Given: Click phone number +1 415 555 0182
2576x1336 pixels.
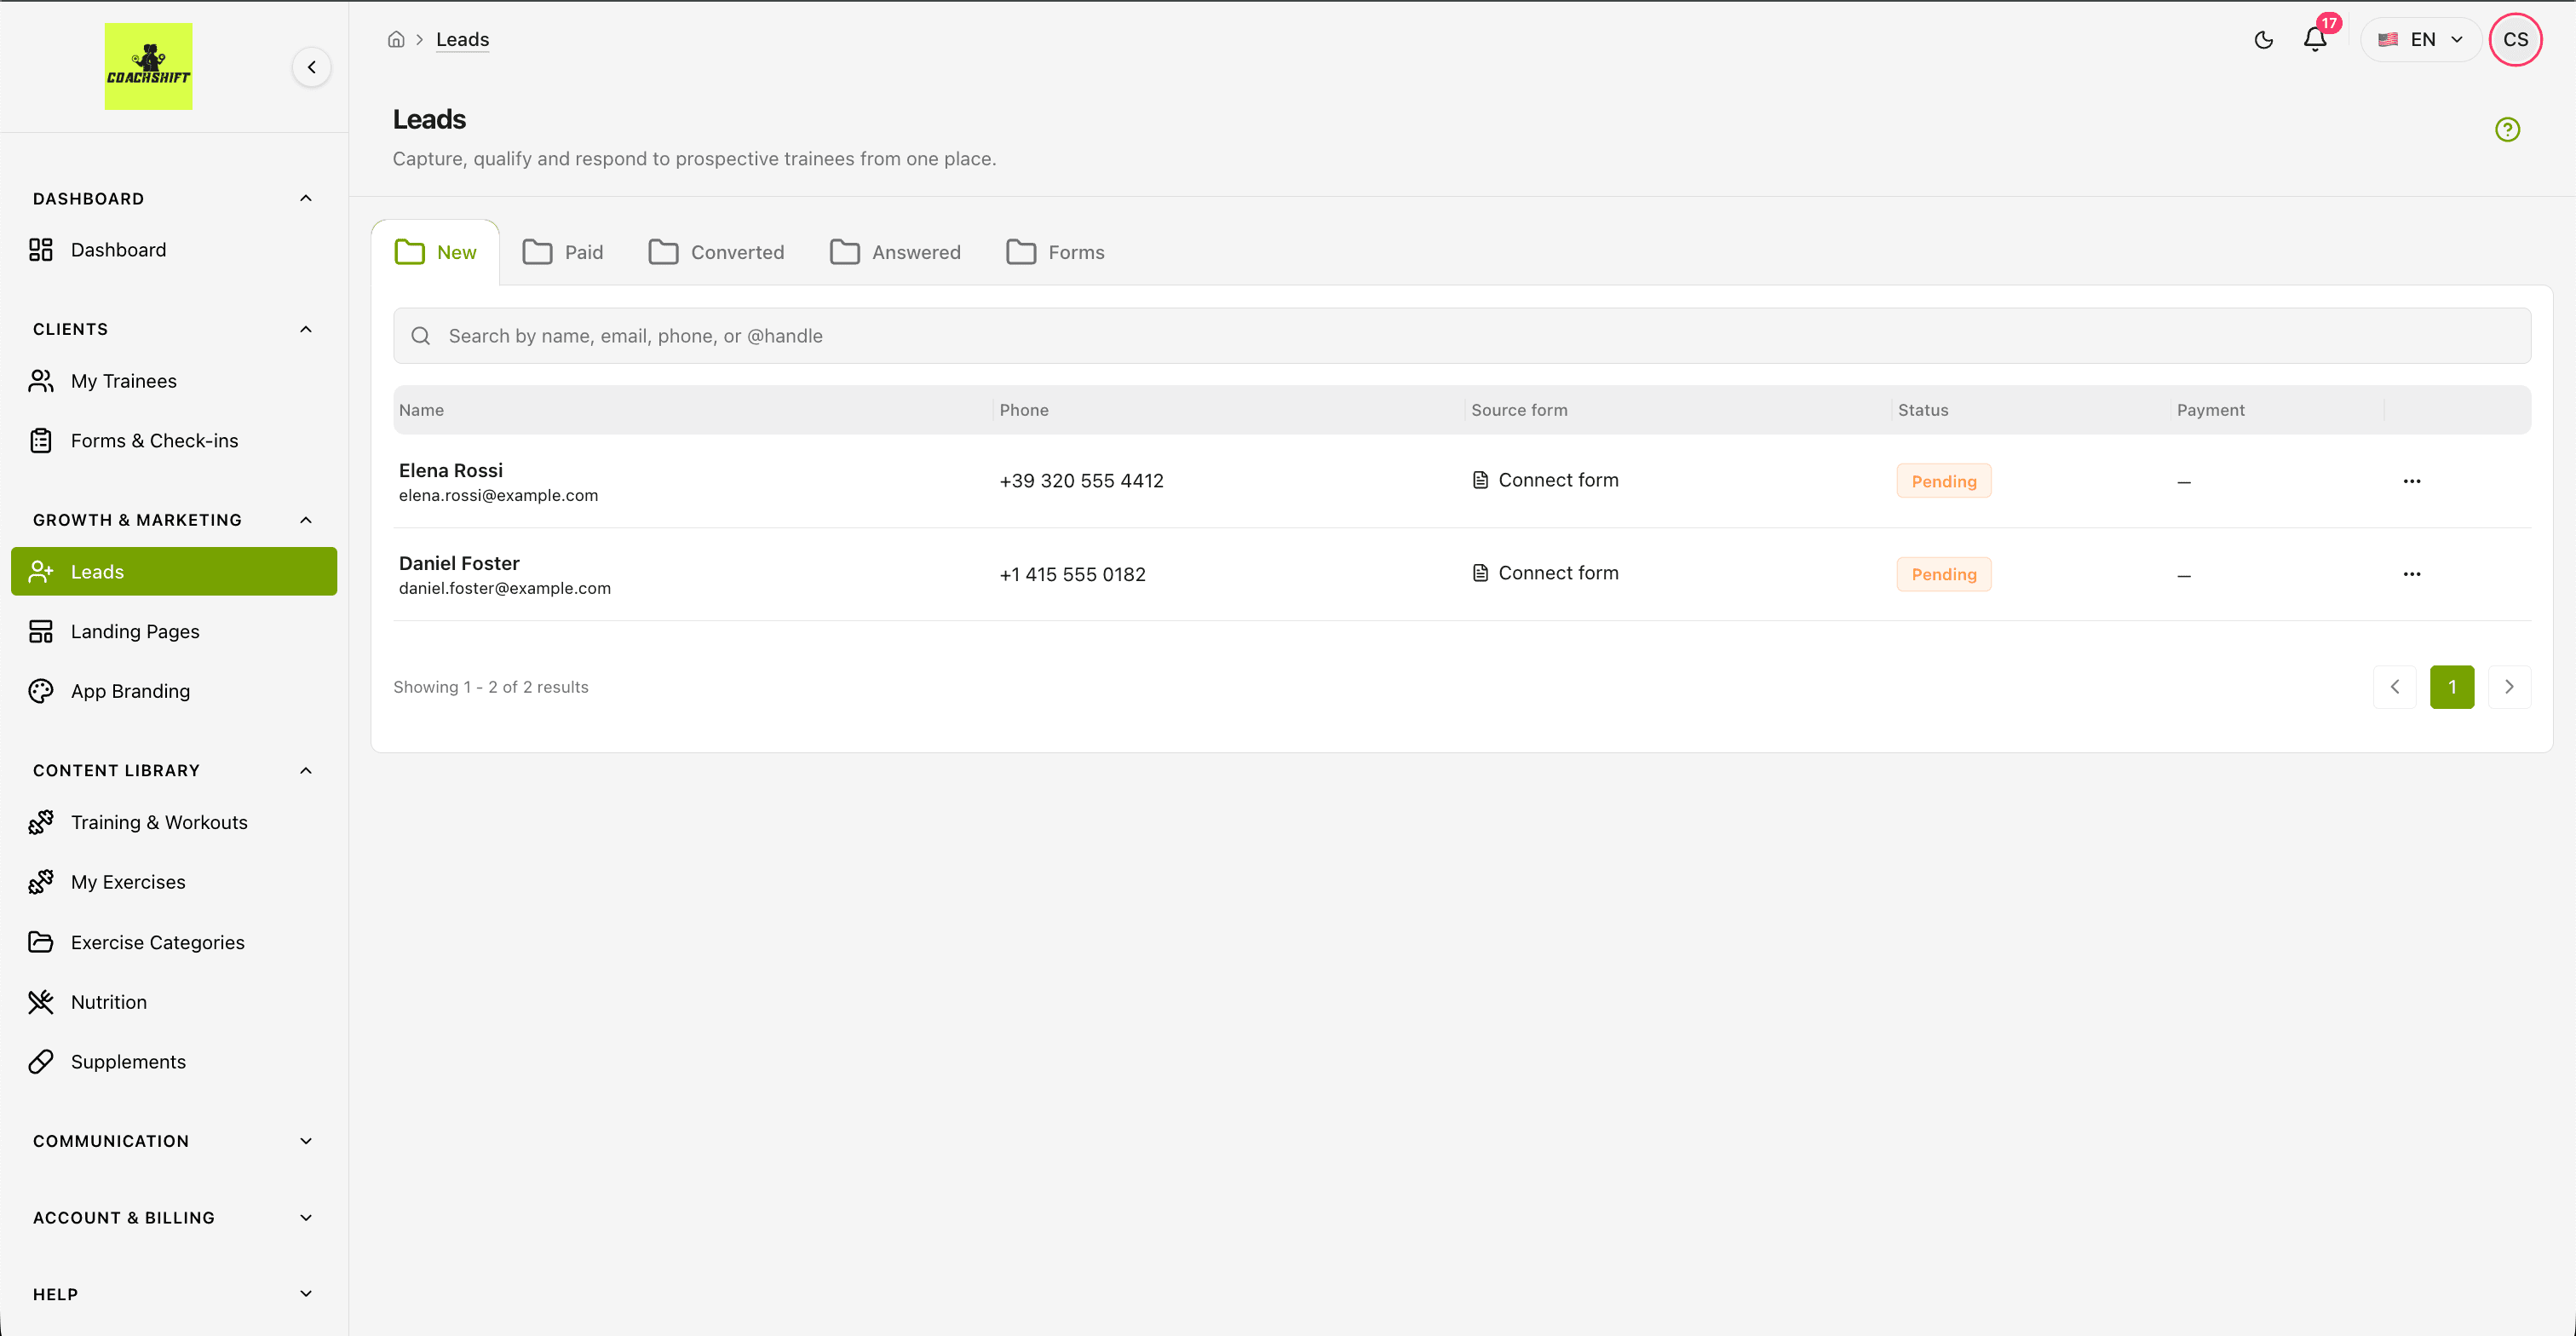Looking at the screenshot, I should click(1072, 574).
